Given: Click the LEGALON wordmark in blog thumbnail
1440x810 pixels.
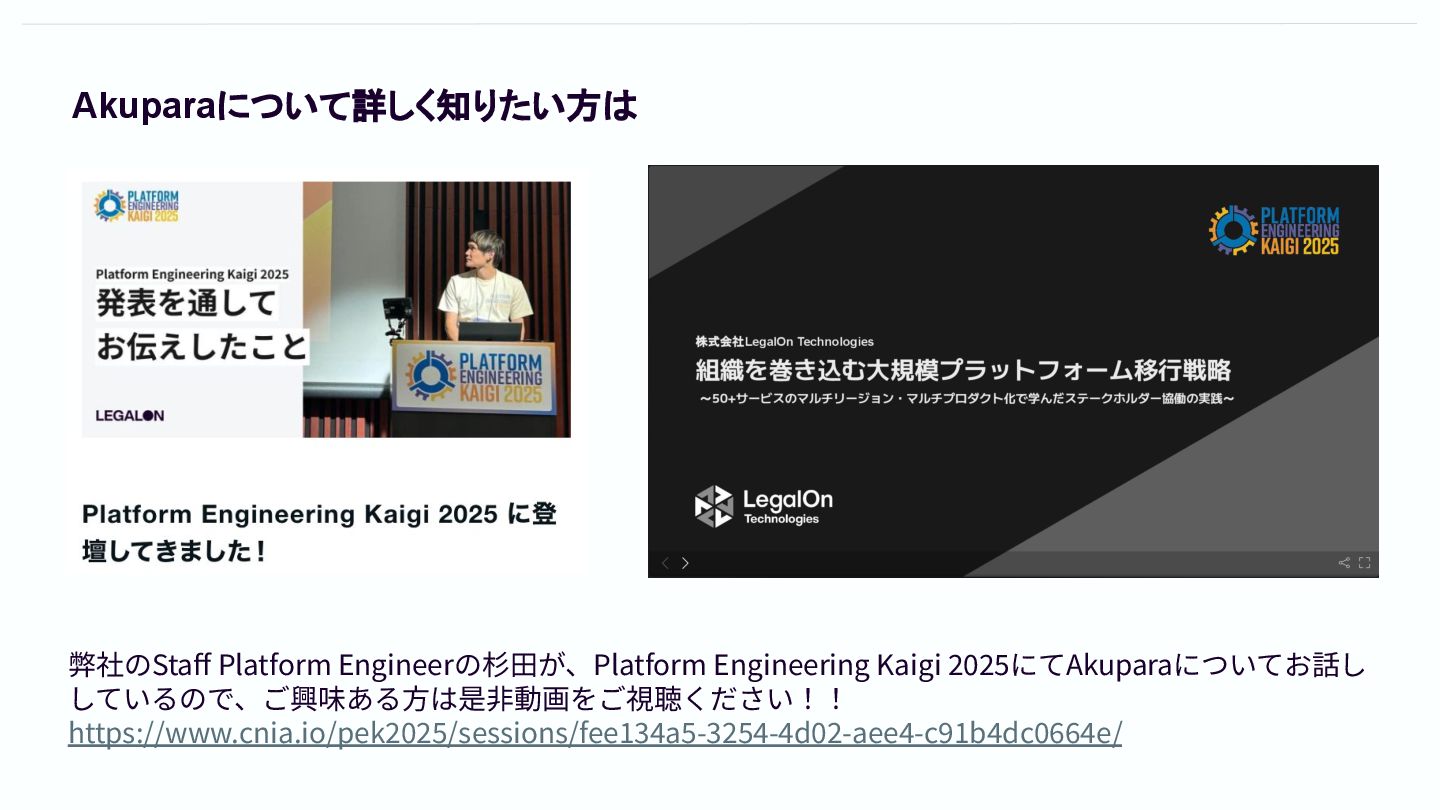Looking at the screenshot, I should point(130,415).
